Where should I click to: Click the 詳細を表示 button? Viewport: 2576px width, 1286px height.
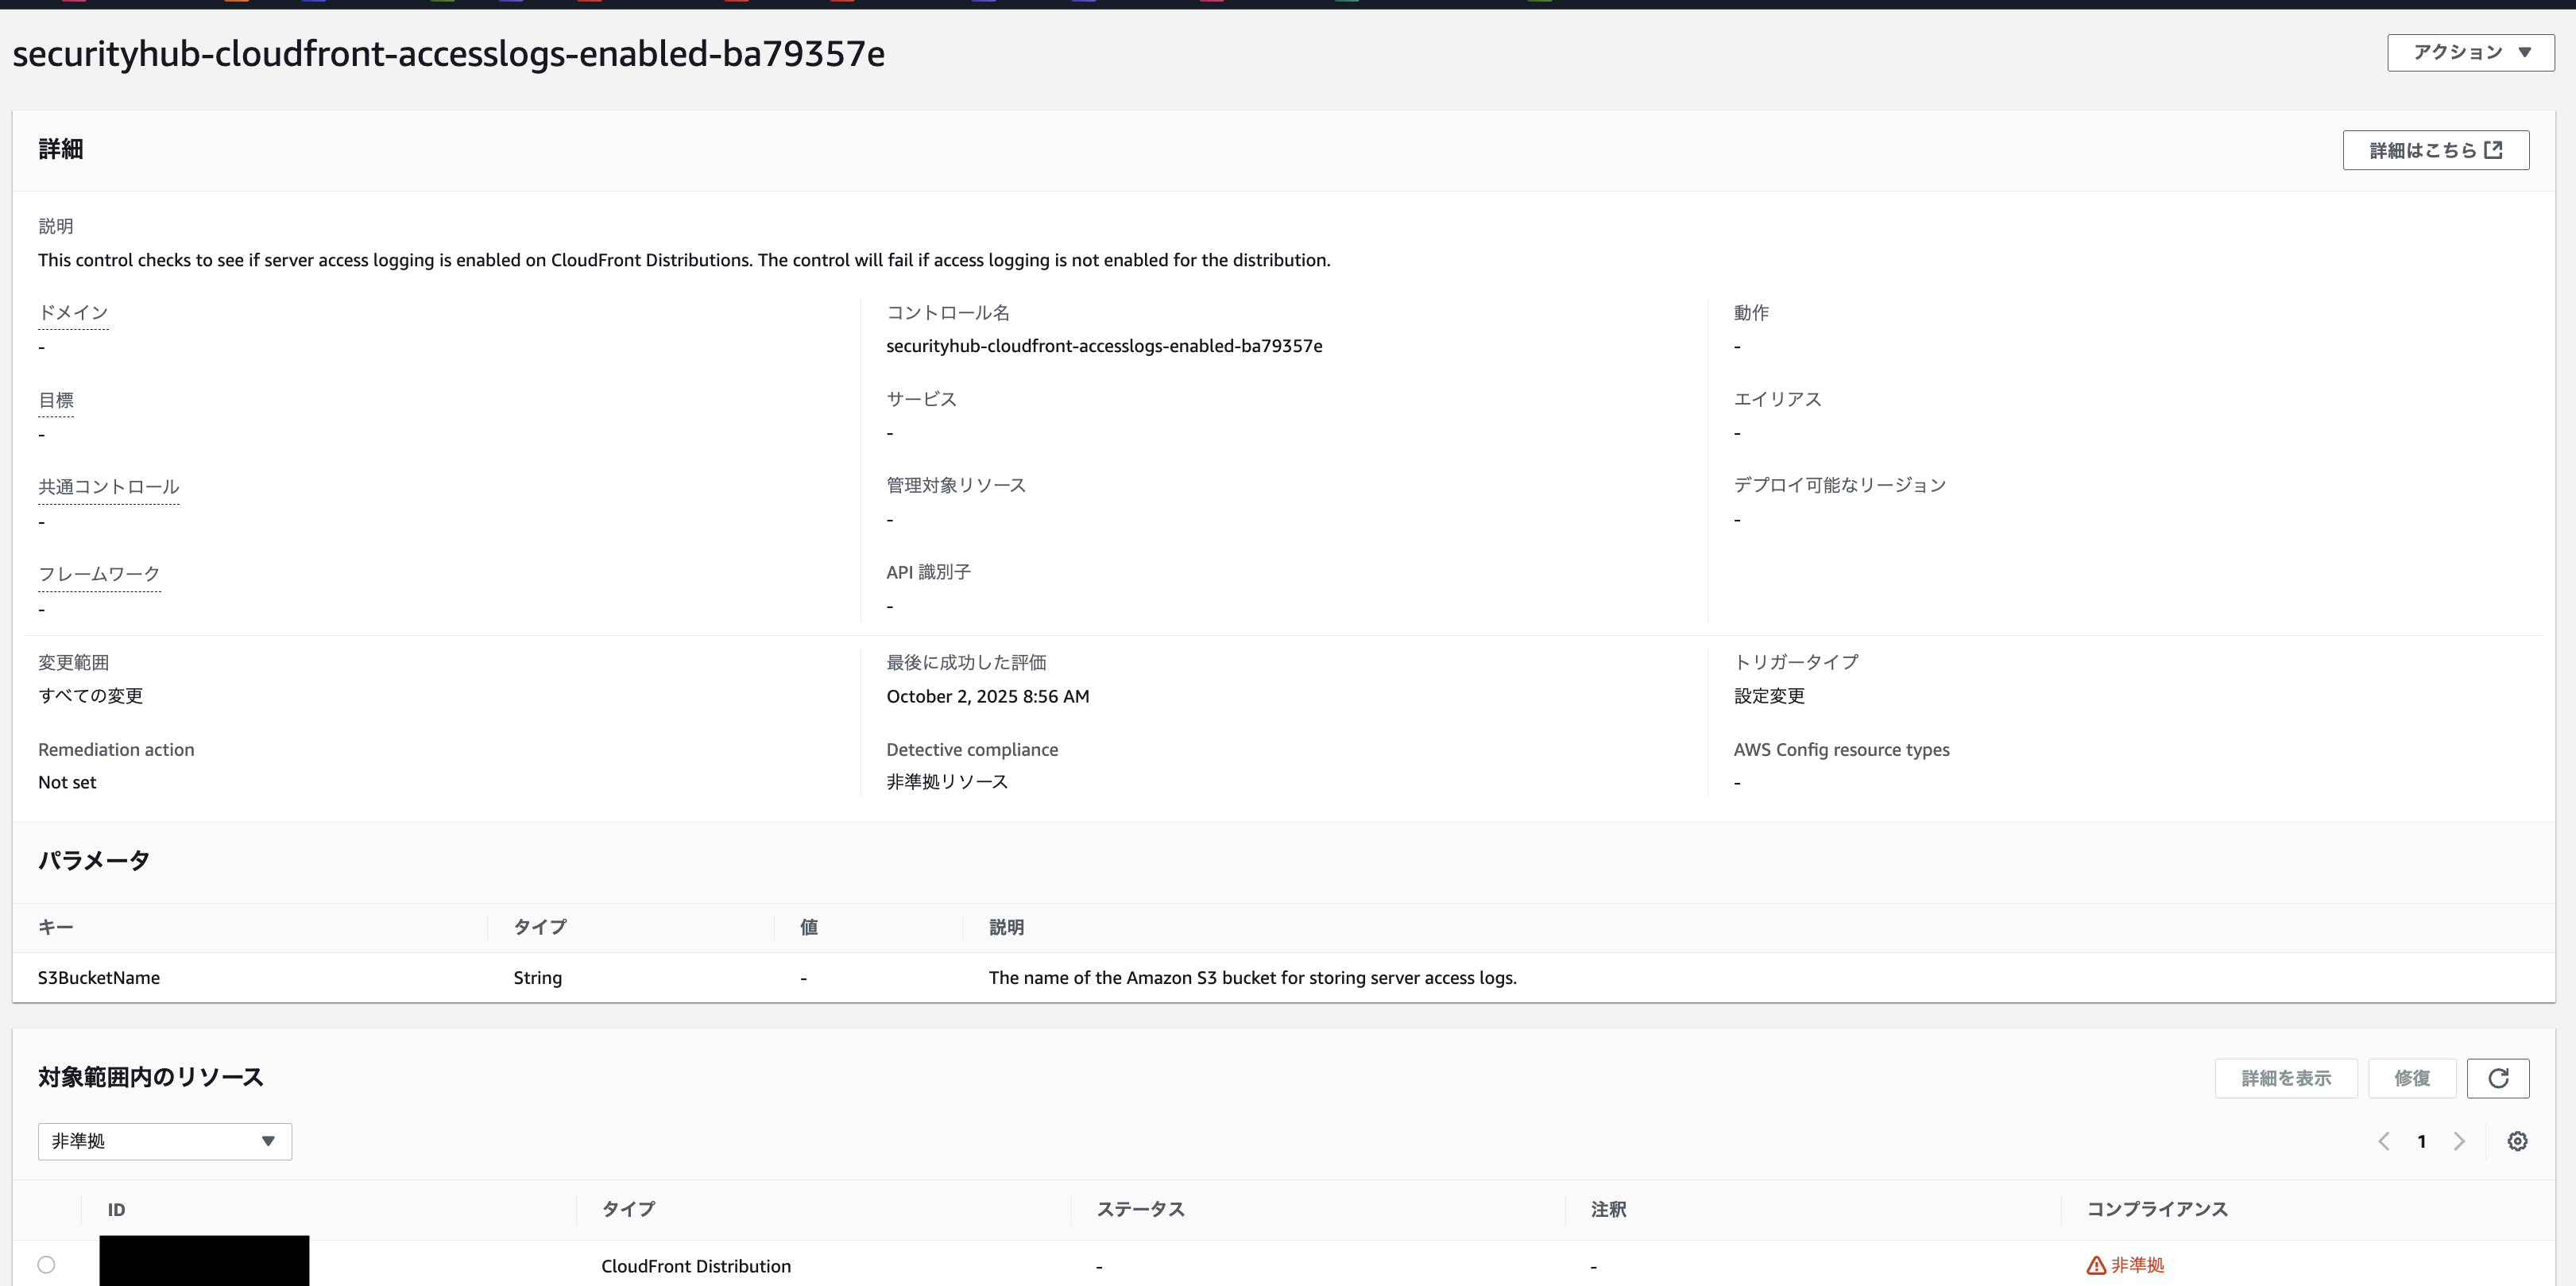[x=2285, y=1078]
